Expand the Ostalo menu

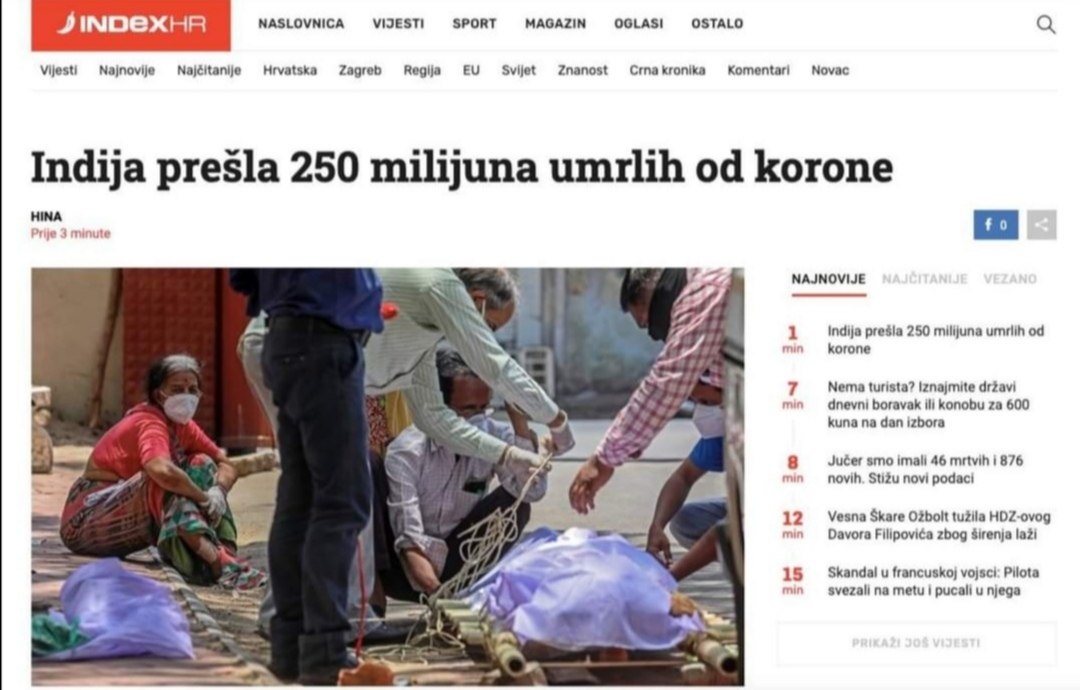pos(717,23)
